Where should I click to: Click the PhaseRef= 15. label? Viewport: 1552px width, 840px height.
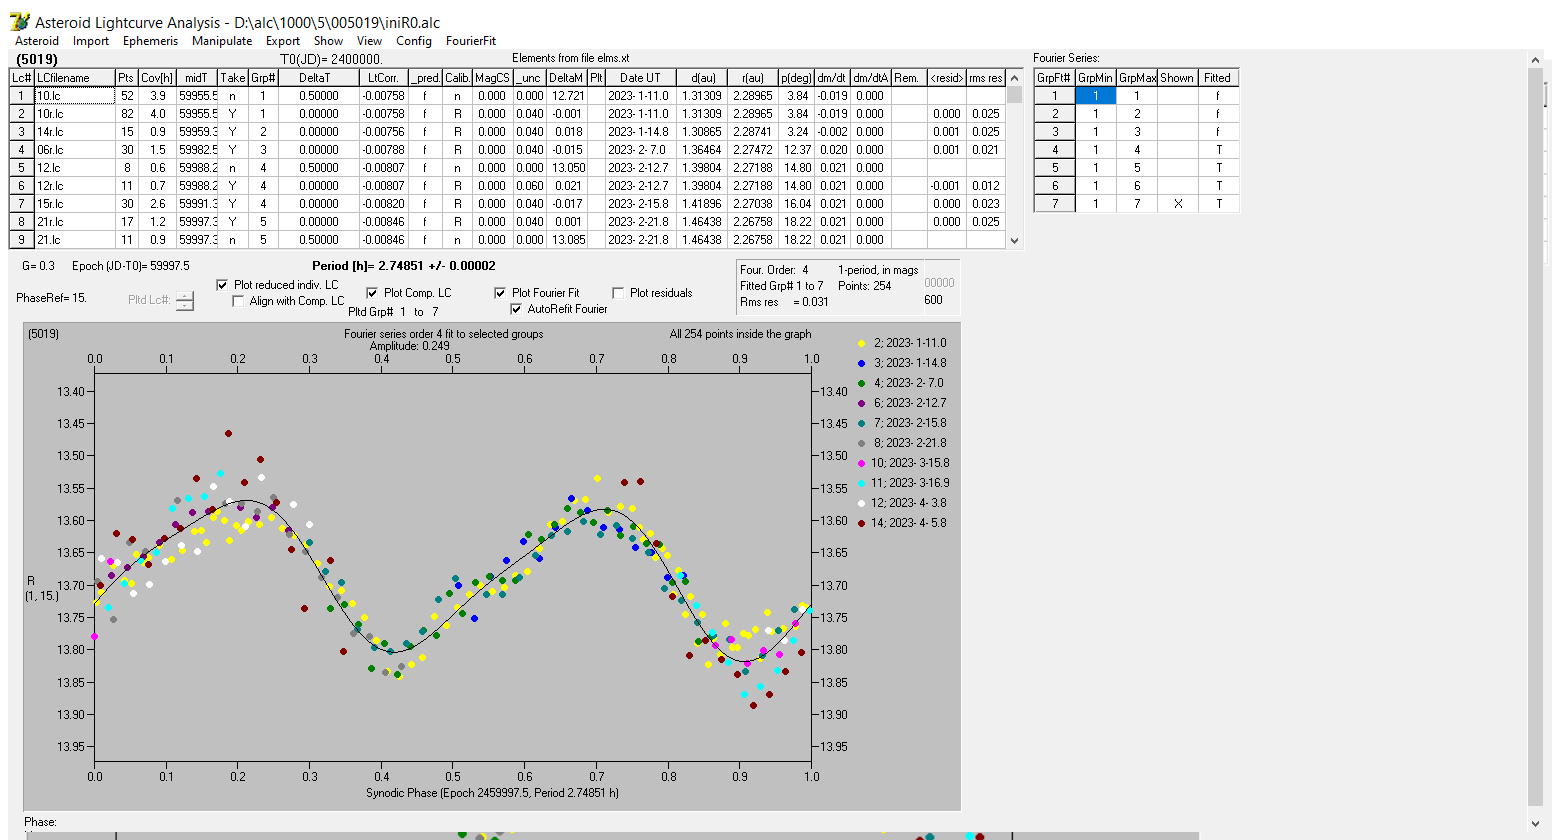51,298
